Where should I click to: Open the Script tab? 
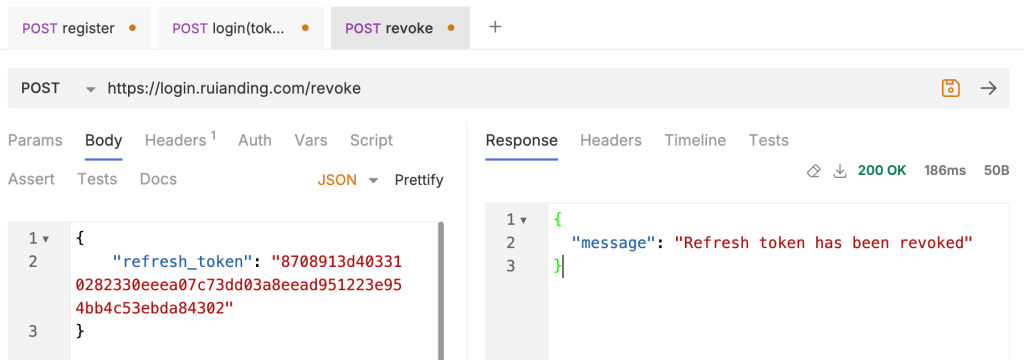coord(372,140)
